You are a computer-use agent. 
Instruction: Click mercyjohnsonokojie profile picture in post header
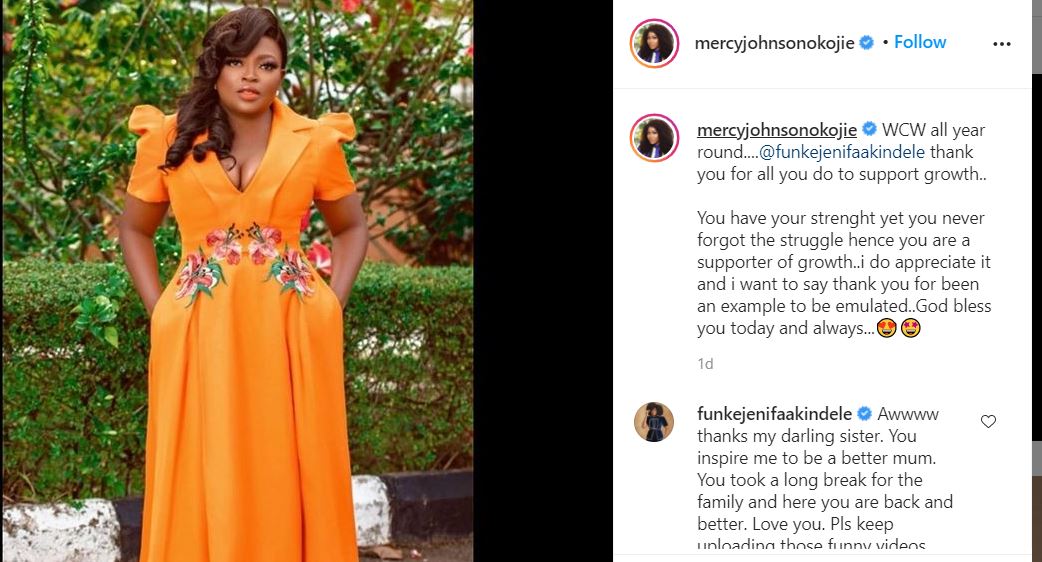tap(655, 43)
